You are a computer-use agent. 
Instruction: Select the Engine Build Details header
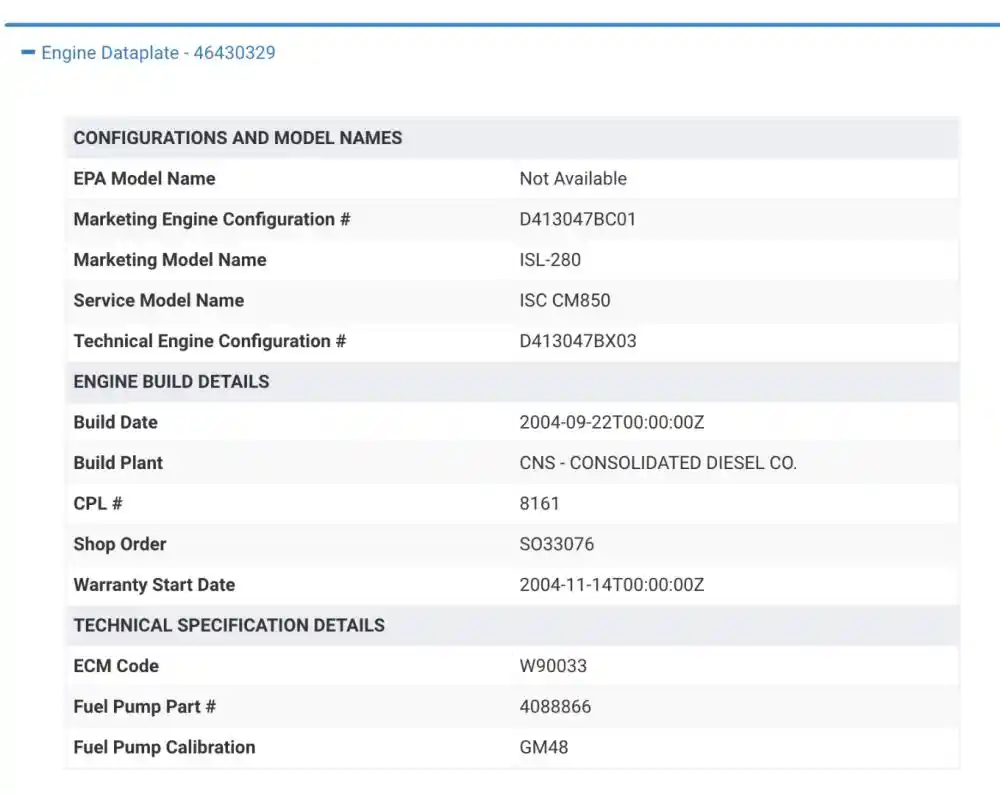pos(172,381)
